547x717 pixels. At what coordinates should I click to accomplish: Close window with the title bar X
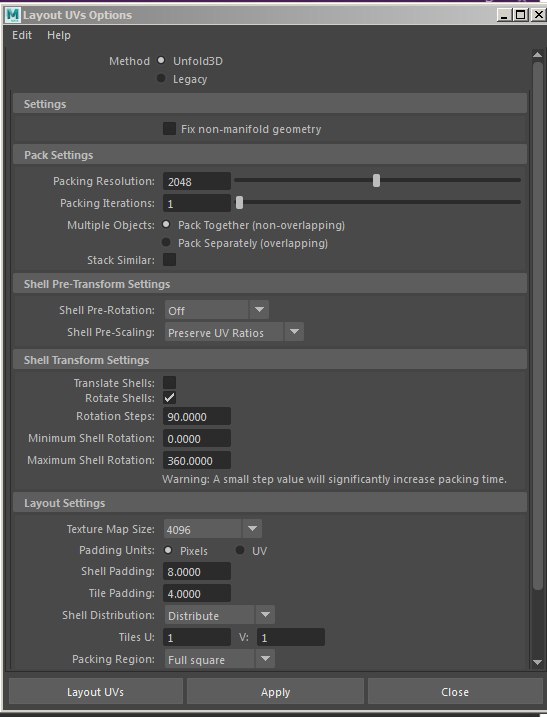pyautogui.click(x=538, y=15)
